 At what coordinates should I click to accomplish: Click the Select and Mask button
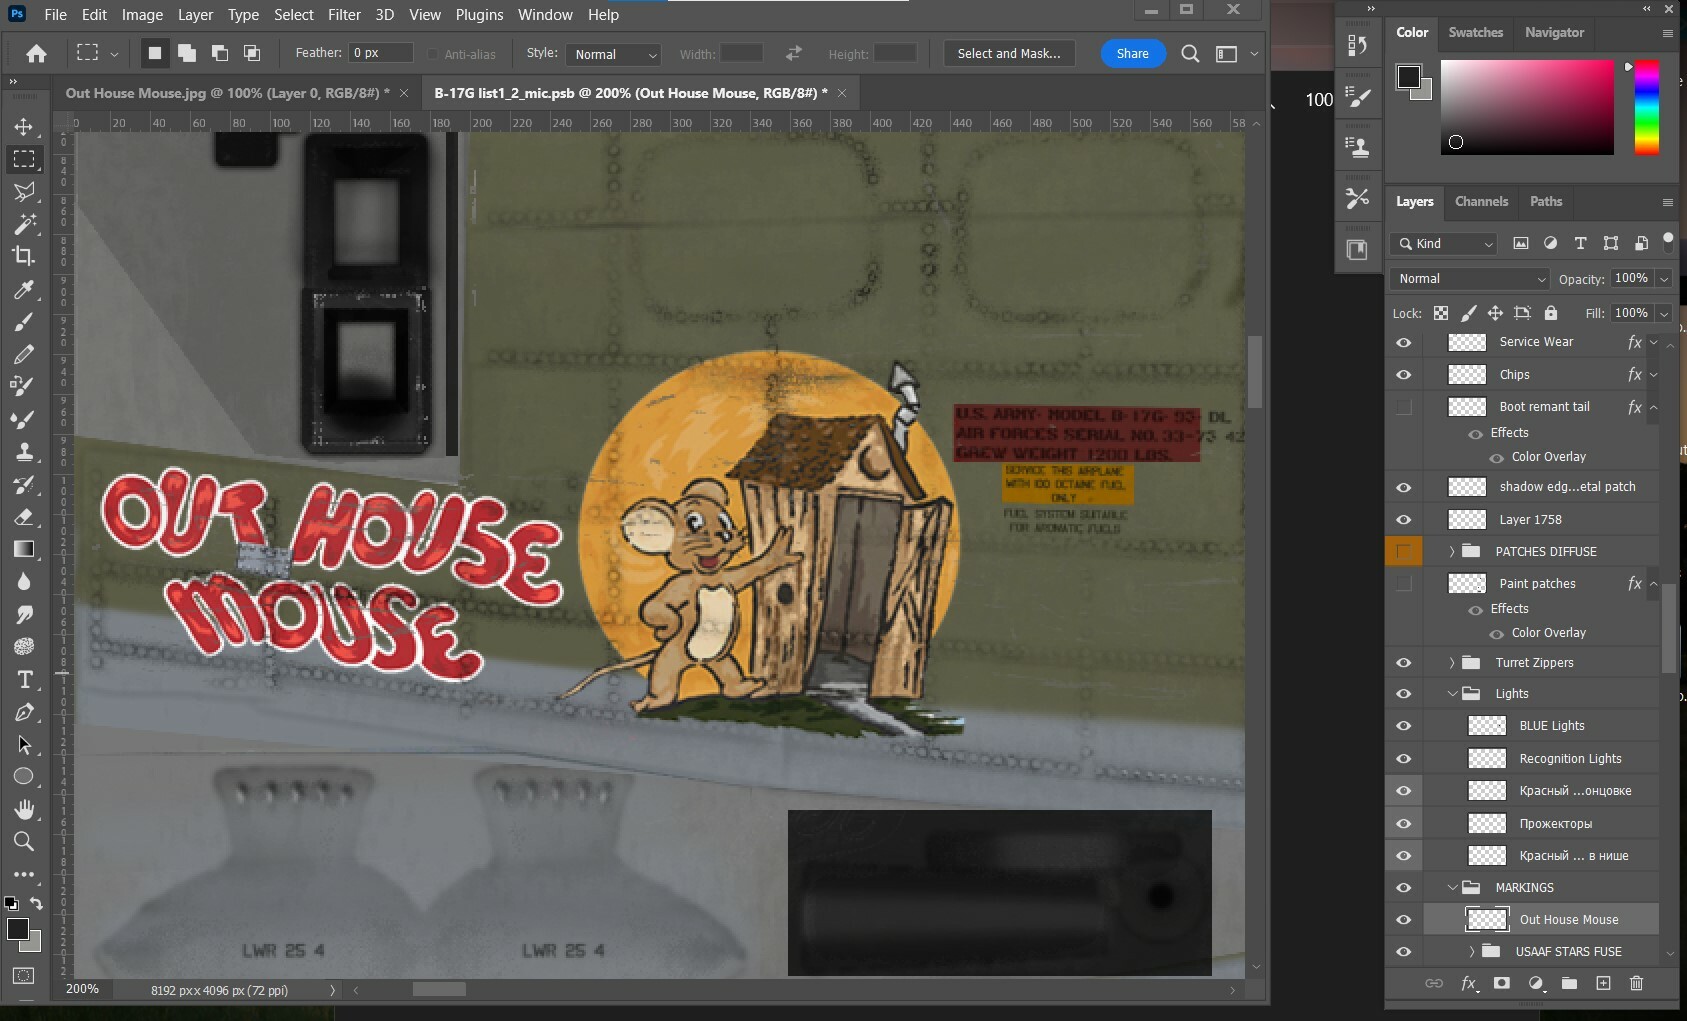(x=1009, y=54)
